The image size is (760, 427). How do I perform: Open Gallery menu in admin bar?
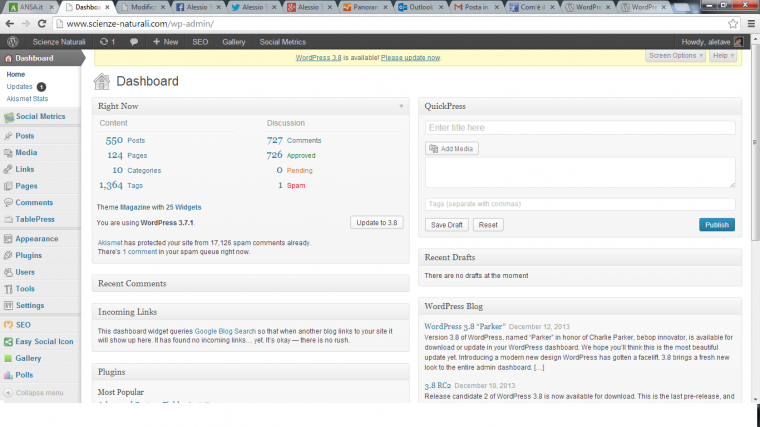pos(234,42)
